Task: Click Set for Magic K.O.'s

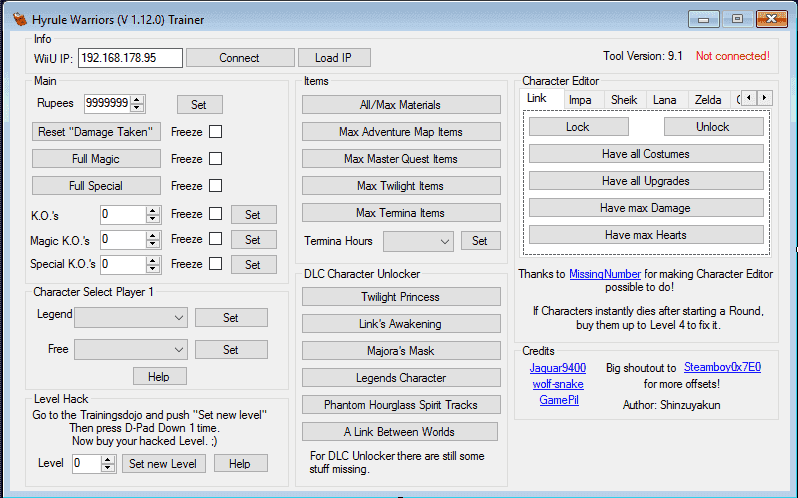Action: [253, 240]
